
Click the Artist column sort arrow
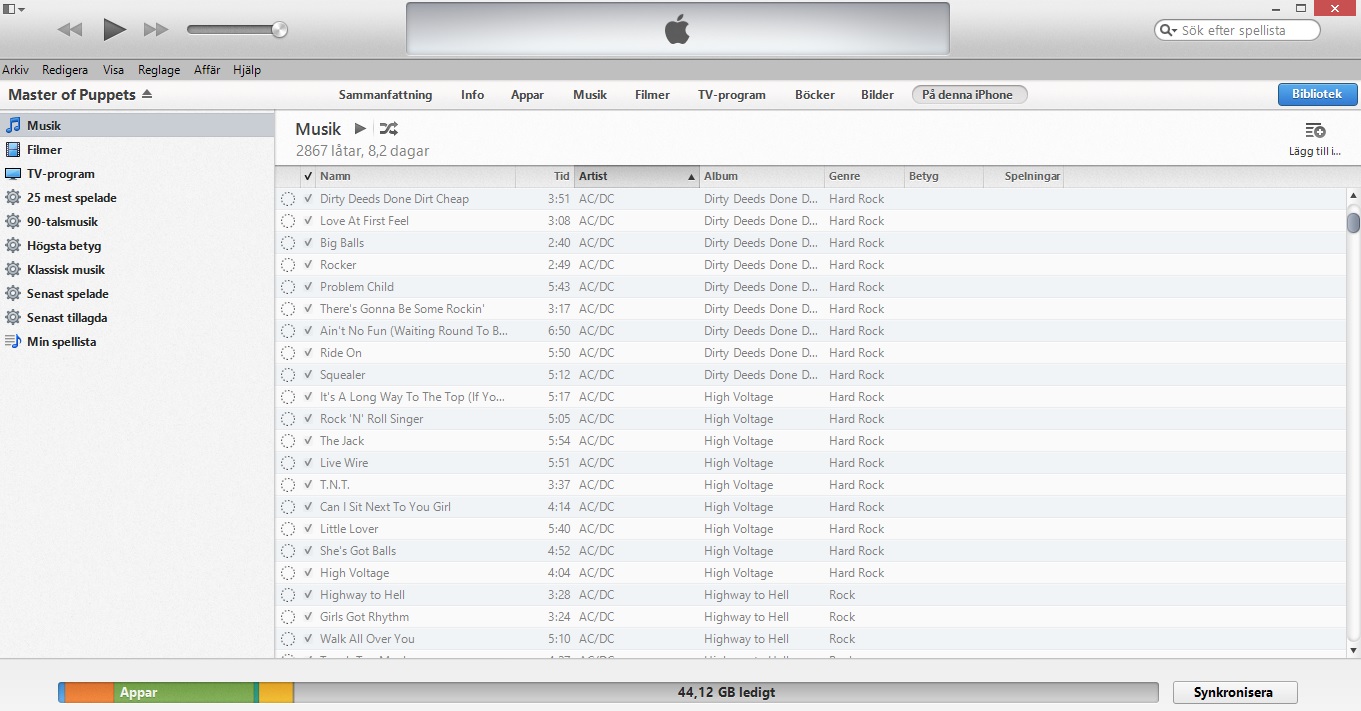tap(691, 177)
